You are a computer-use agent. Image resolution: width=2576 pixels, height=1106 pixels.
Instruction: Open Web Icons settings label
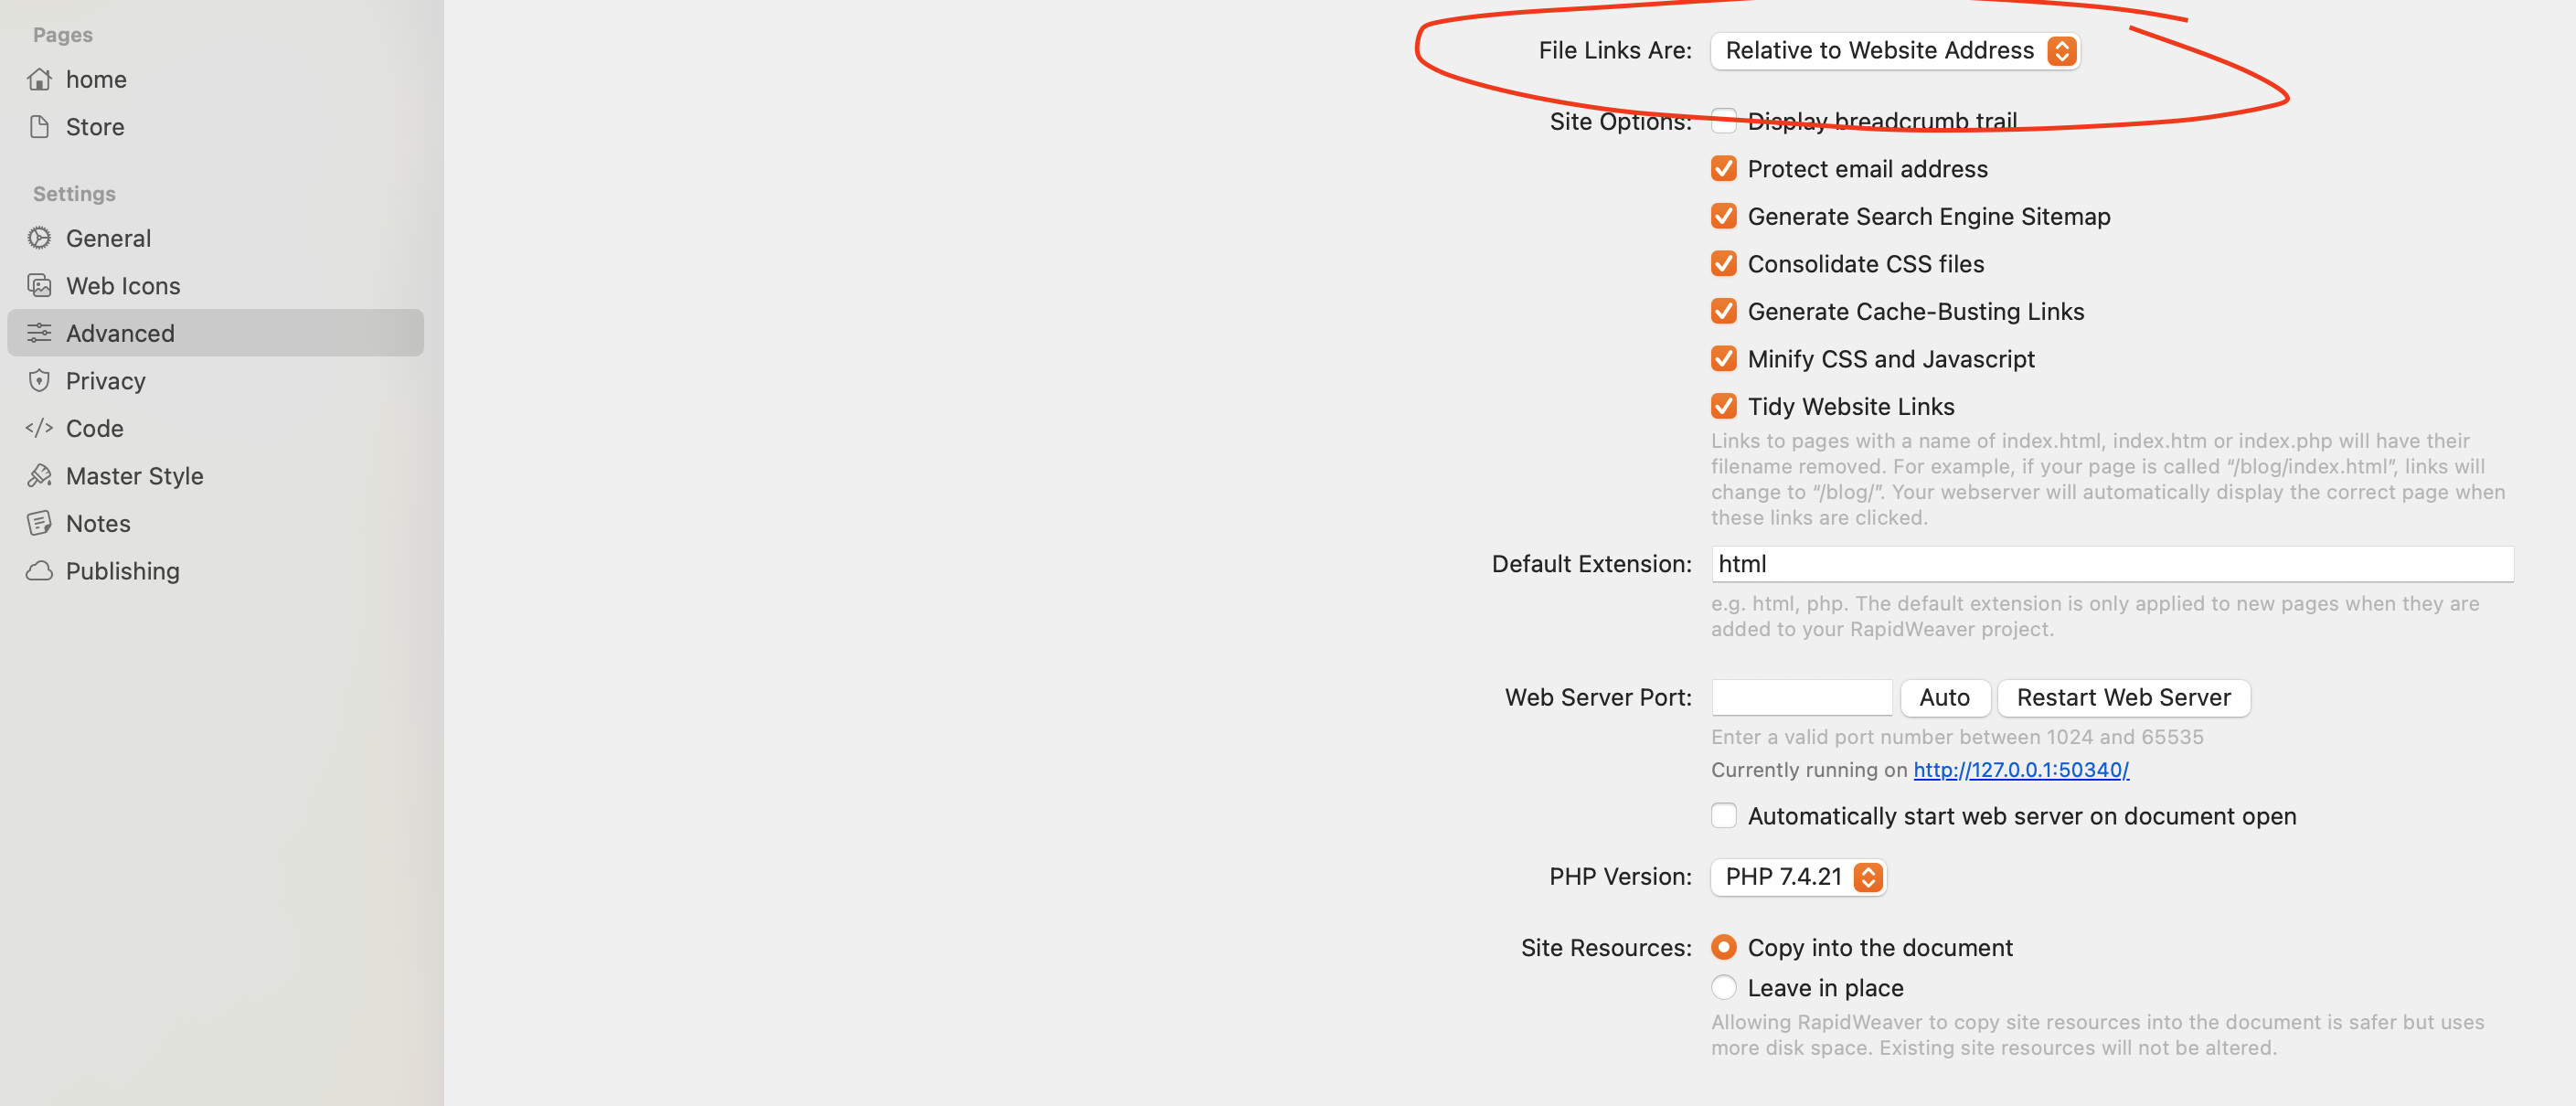coord(123,286)
